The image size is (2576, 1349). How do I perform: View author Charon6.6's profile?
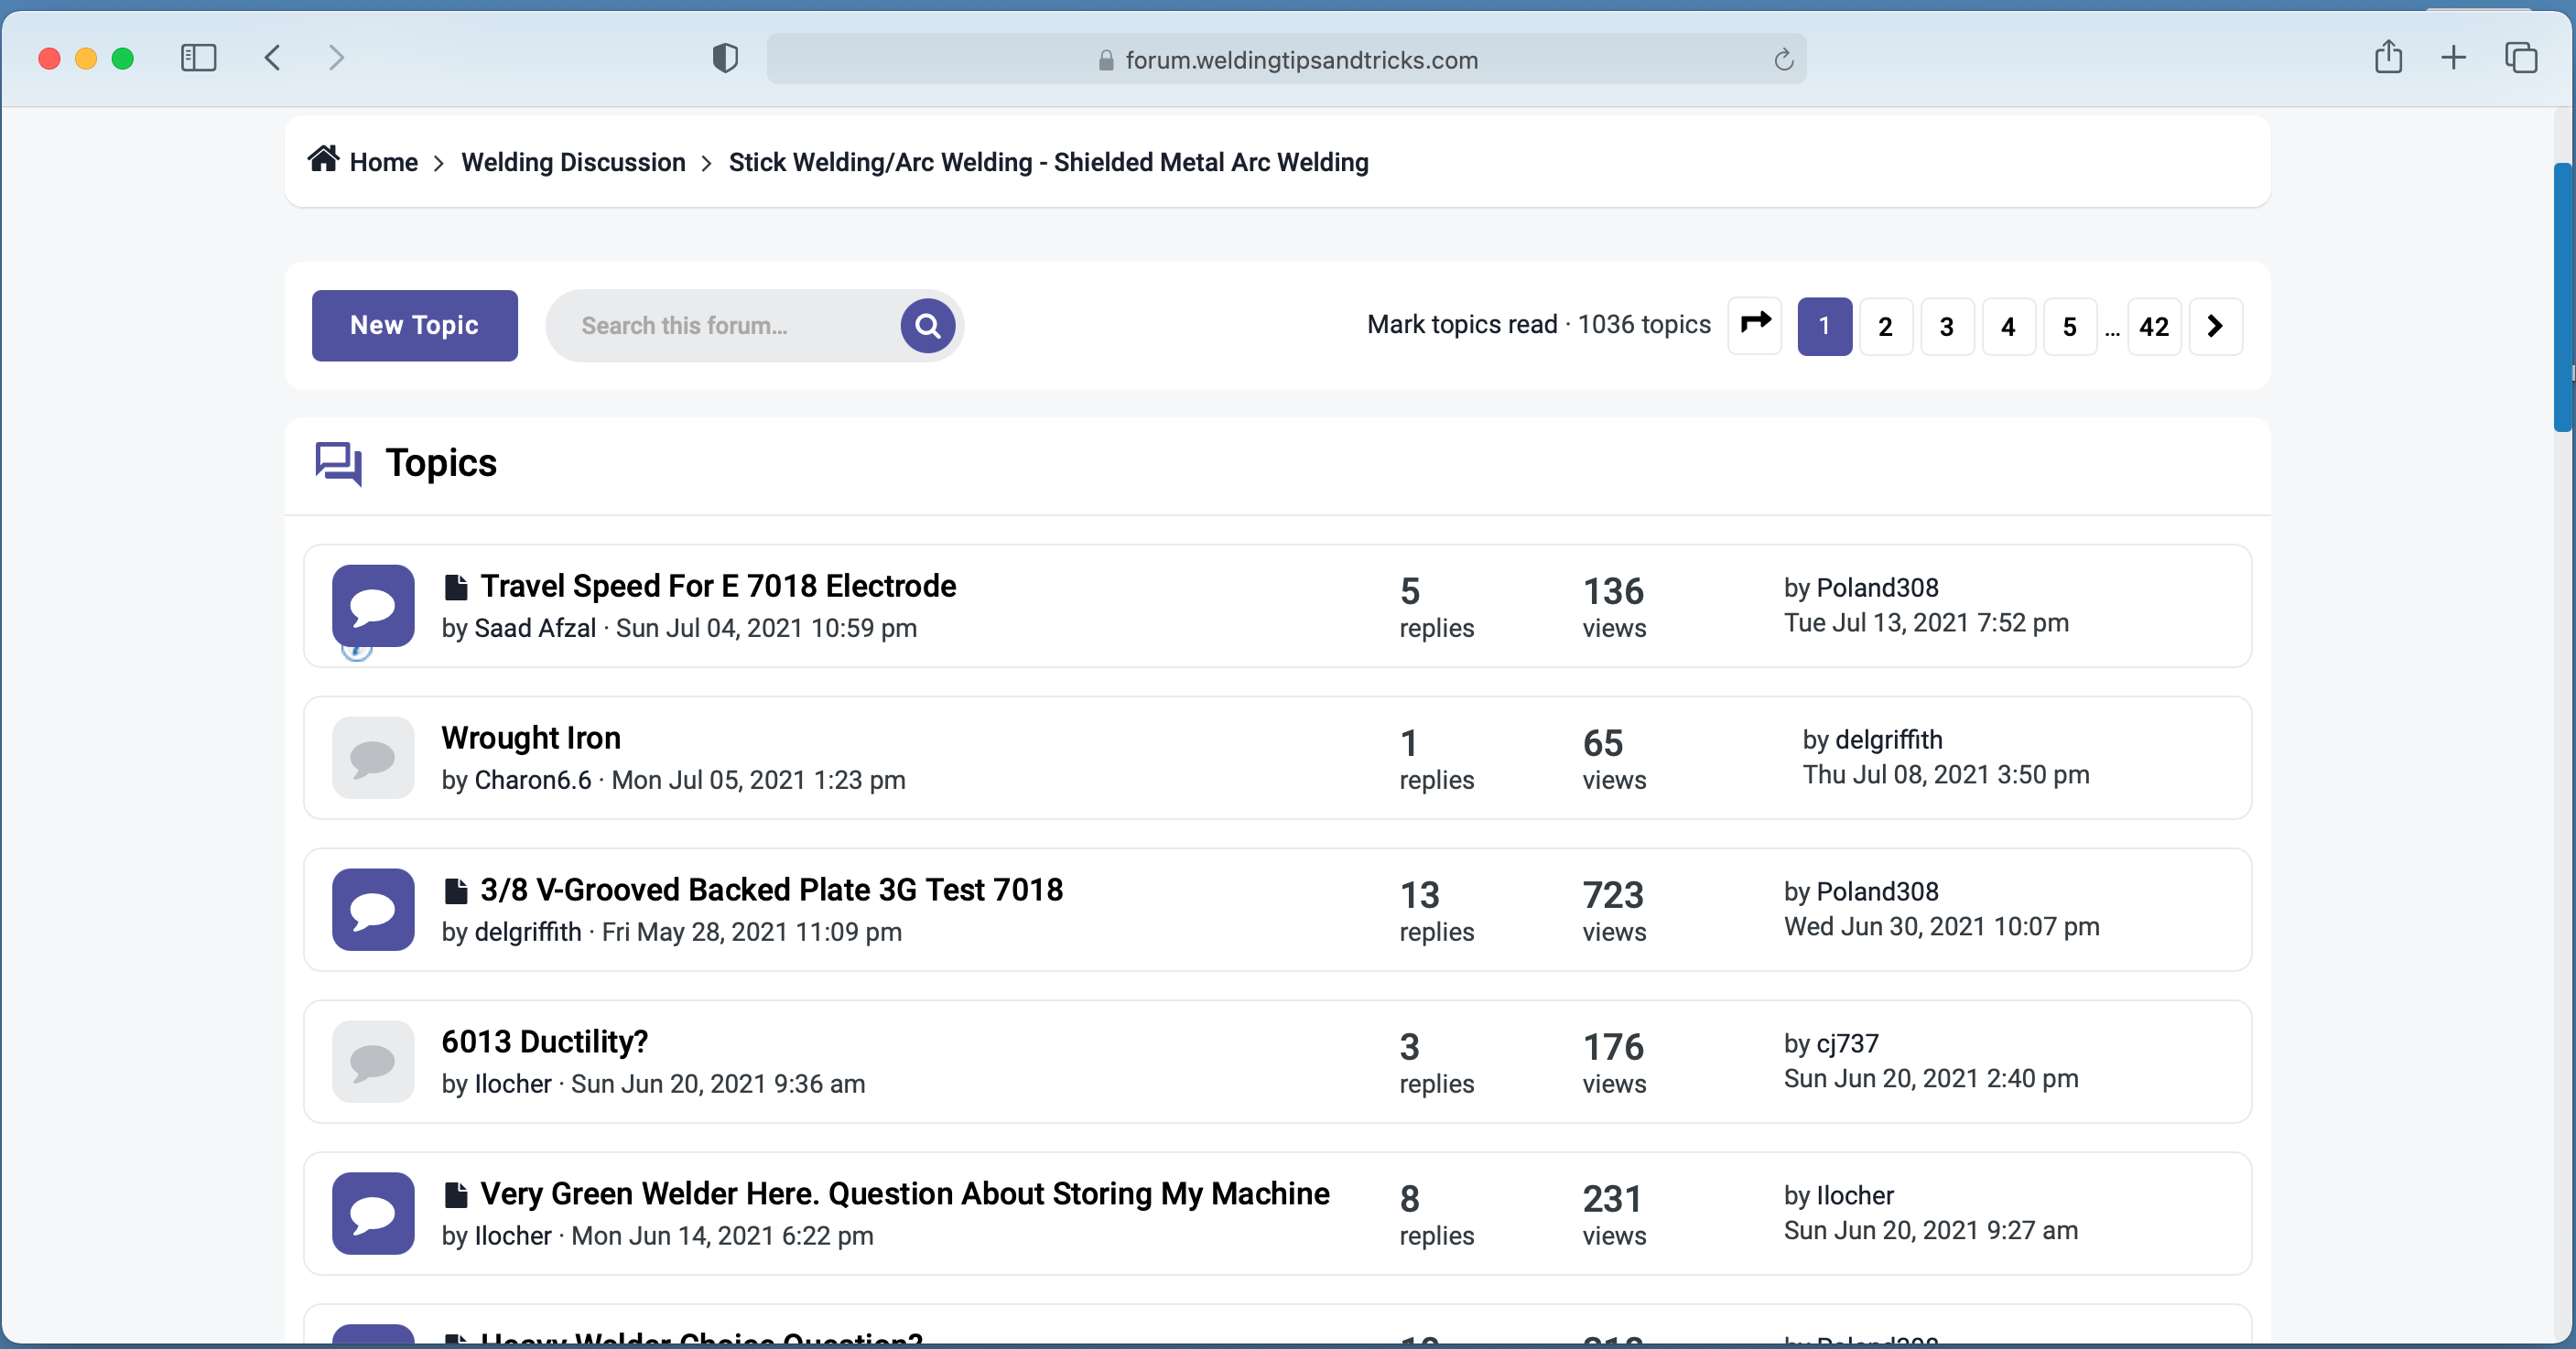click(x=533, y=780)
